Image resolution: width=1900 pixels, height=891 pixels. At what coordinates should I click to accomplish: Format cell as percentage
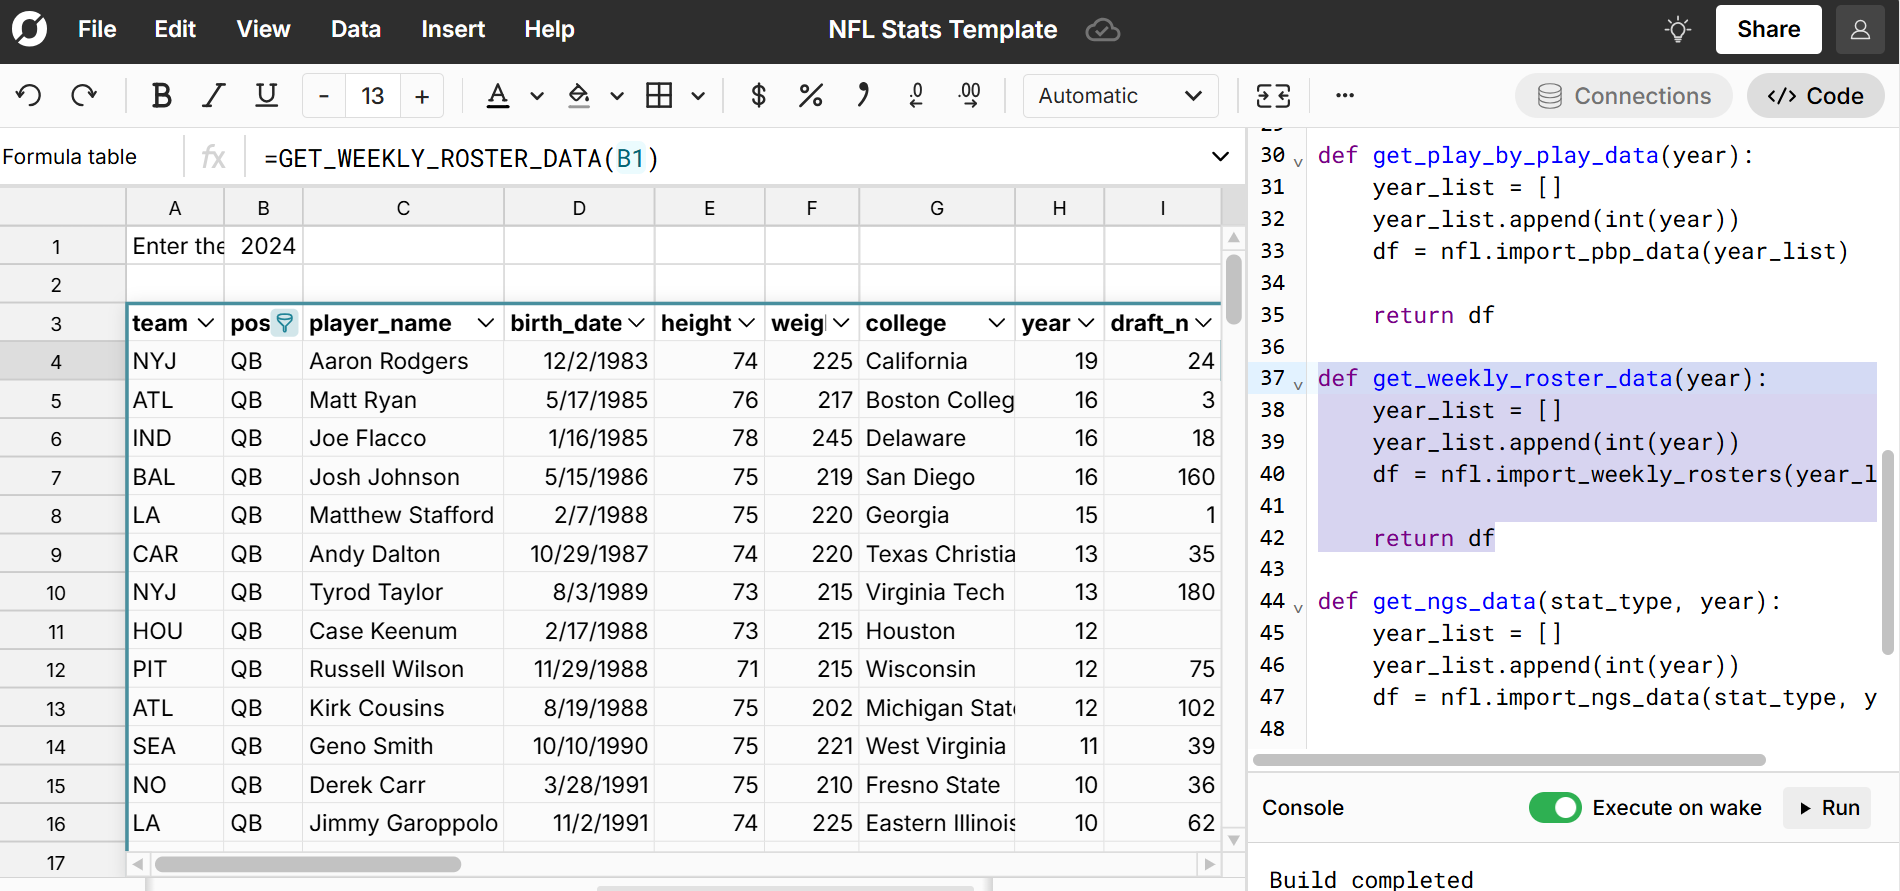click(x=810, y=96)
